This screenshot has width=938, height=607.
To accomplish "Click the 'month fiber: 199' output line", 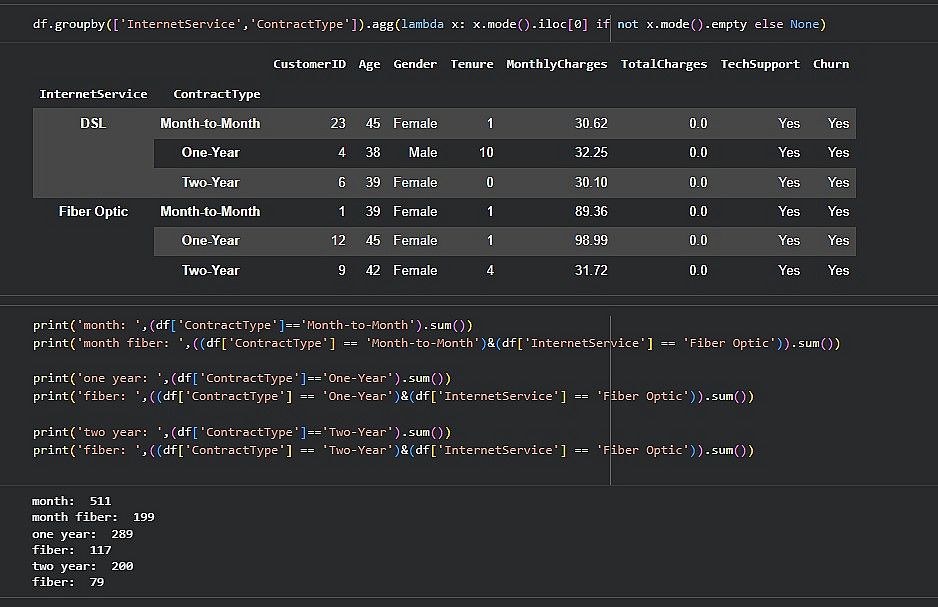I will [x=93, y=517].
